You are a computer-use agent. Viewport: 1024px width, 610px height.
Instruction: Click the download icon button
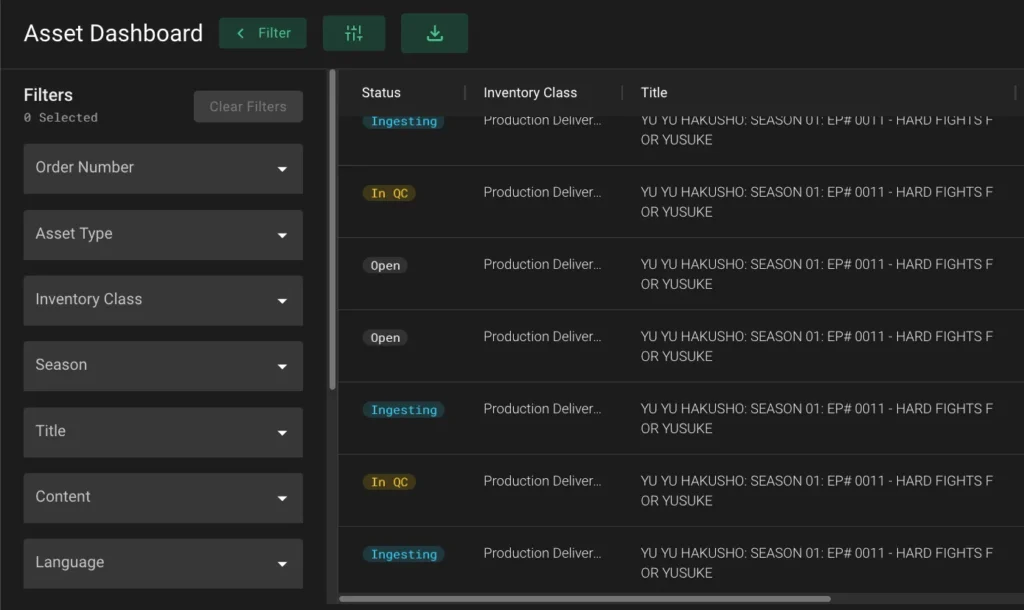(x=434, y=33)
